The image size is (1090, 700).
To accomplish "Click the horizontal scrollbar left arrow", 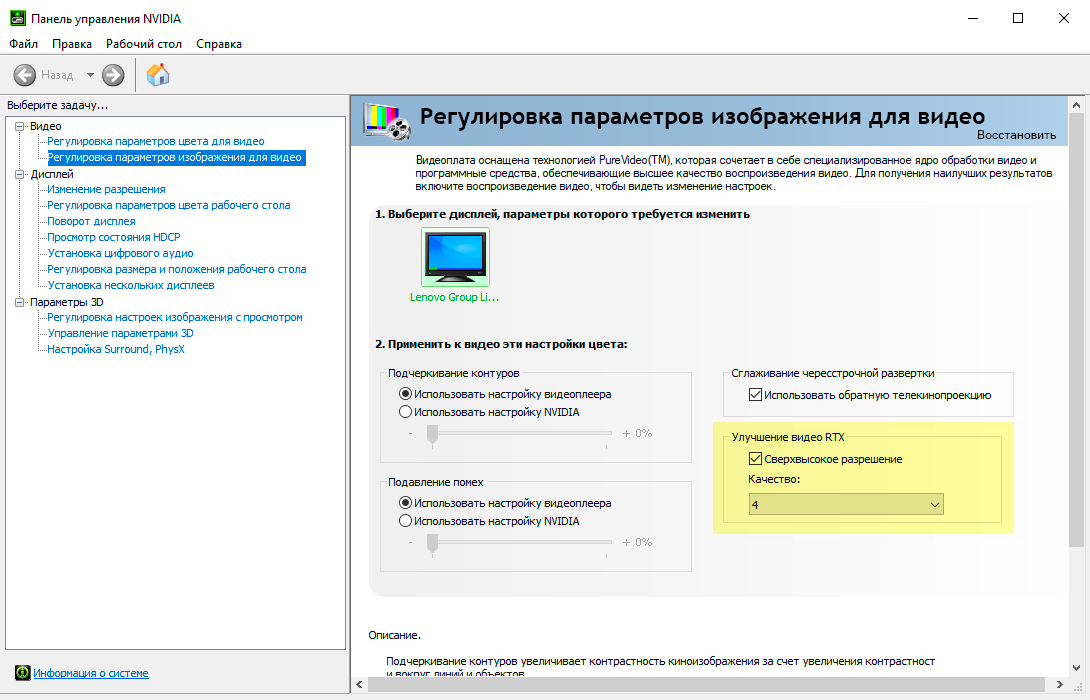I will pyautogui.click(x=359, y=685).
